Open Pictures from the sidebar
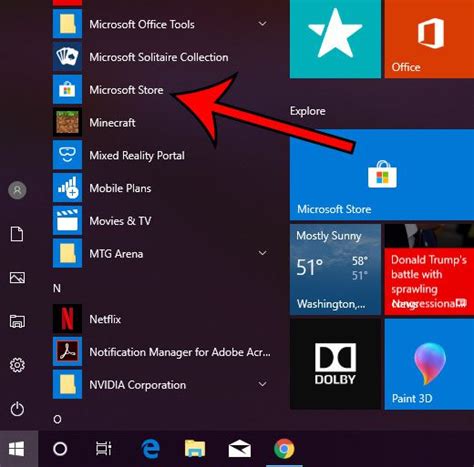Screen dimensions: 474x467 pos(17,278)
